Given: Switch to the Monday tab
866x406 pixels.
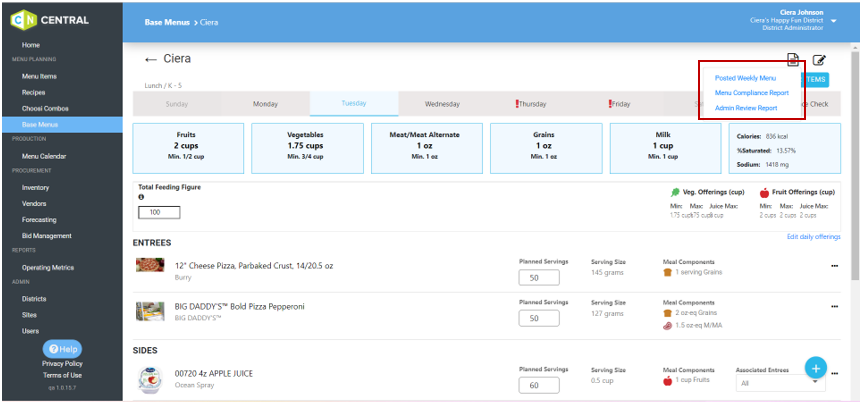Looking at the screenshot, I should point(266,104).
